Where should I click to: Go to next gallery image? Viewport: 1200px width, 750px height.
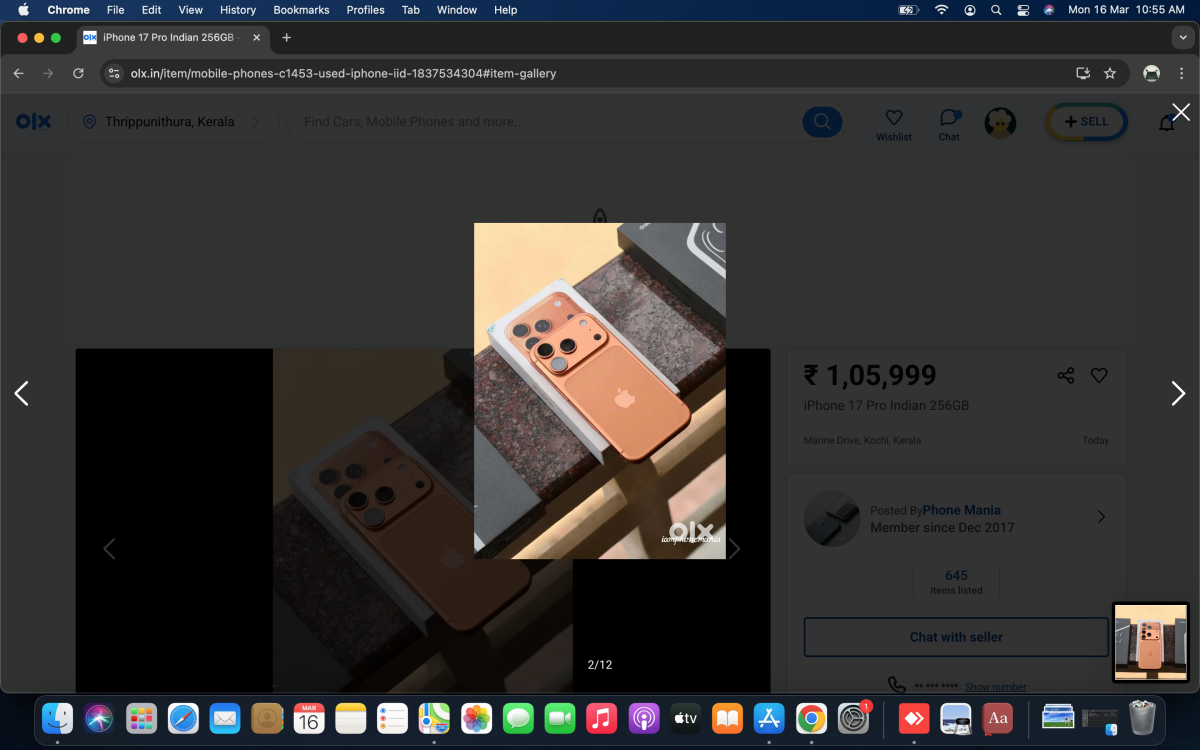[1178, 394]
